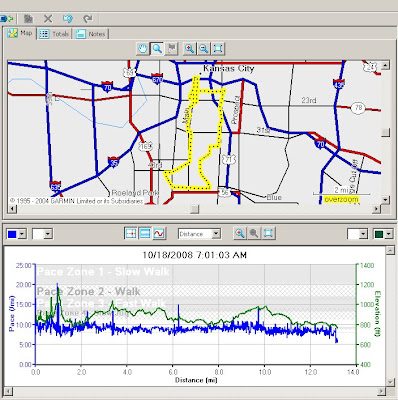Screen dimensions: 398x400
Task: Click the delete X icon in top toolbar
Action: point(48,19)
